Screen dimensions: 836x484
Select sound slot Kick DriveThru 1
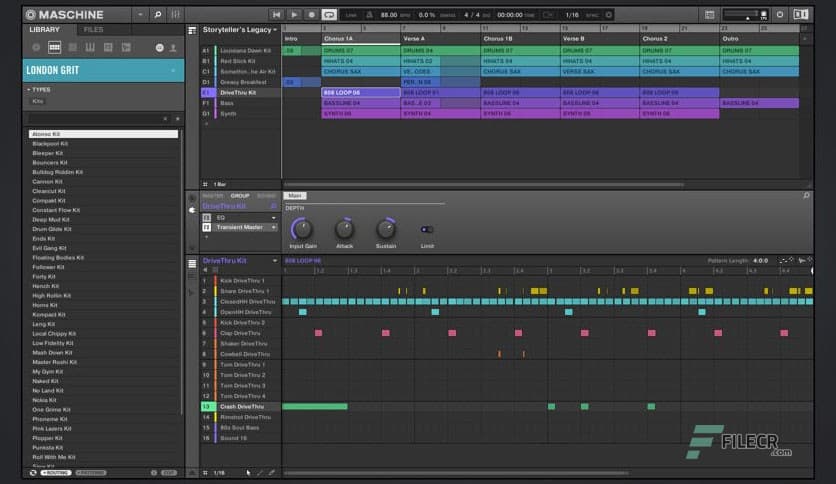pyautogui.click(x=240, y=280)
